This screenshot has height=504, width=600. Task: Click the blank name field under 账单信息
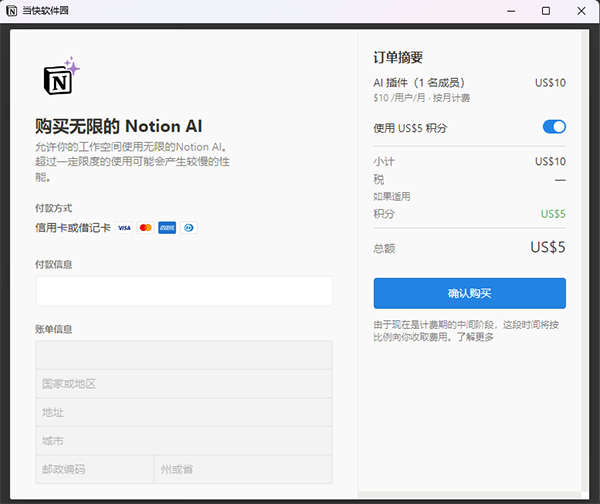(x=184, y=355)
